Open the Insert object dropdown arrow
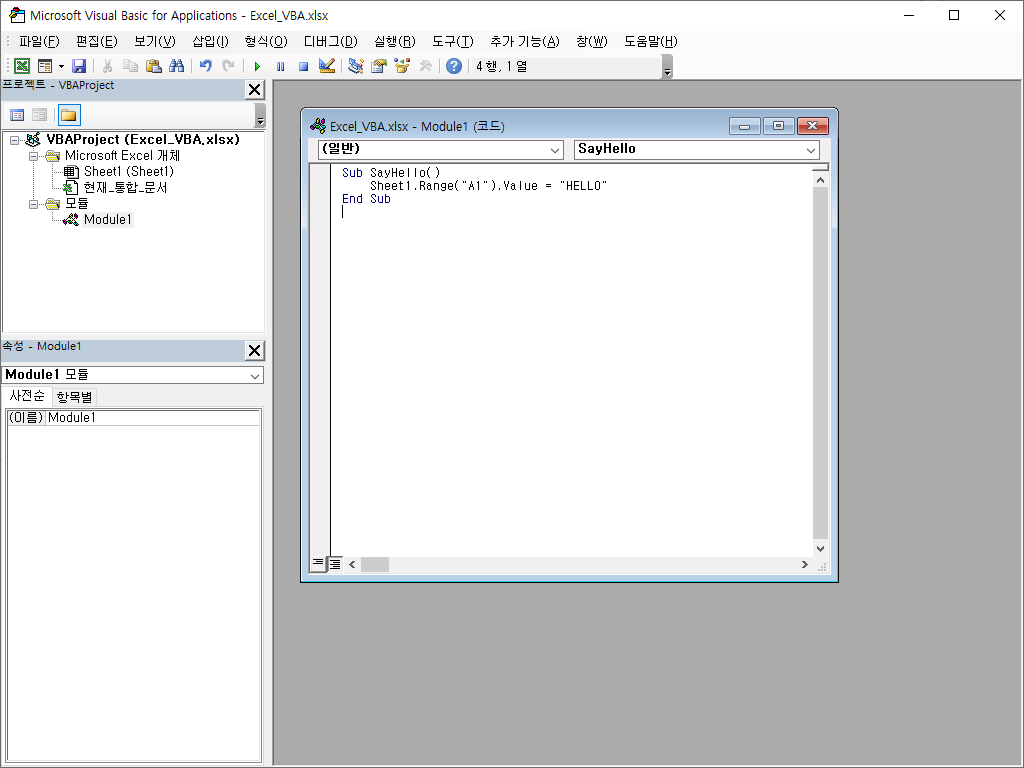 [61, 66]
